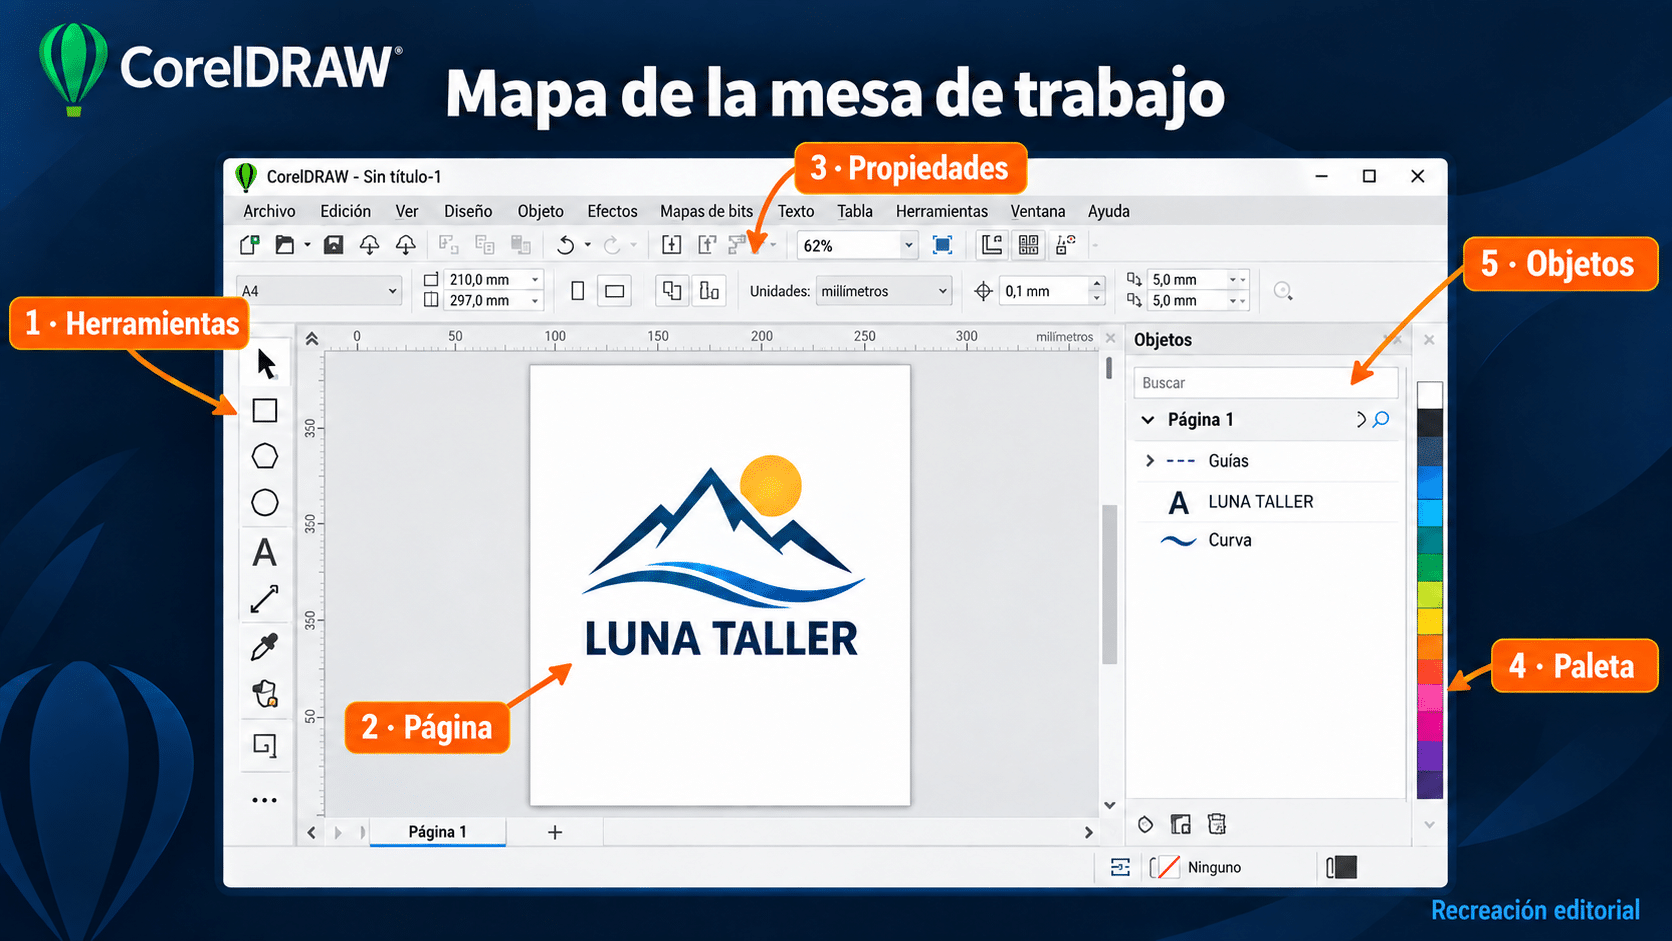Open the Efectos menu

click(612, 211)
